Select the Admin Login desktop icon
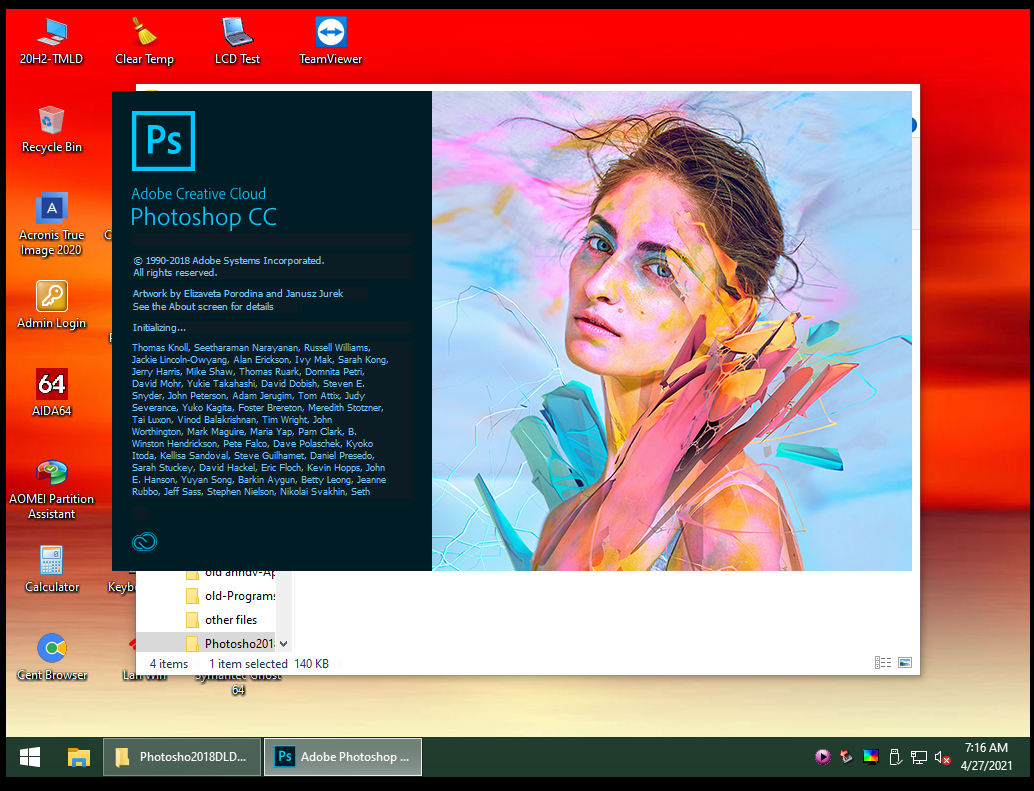 [51, 306]
